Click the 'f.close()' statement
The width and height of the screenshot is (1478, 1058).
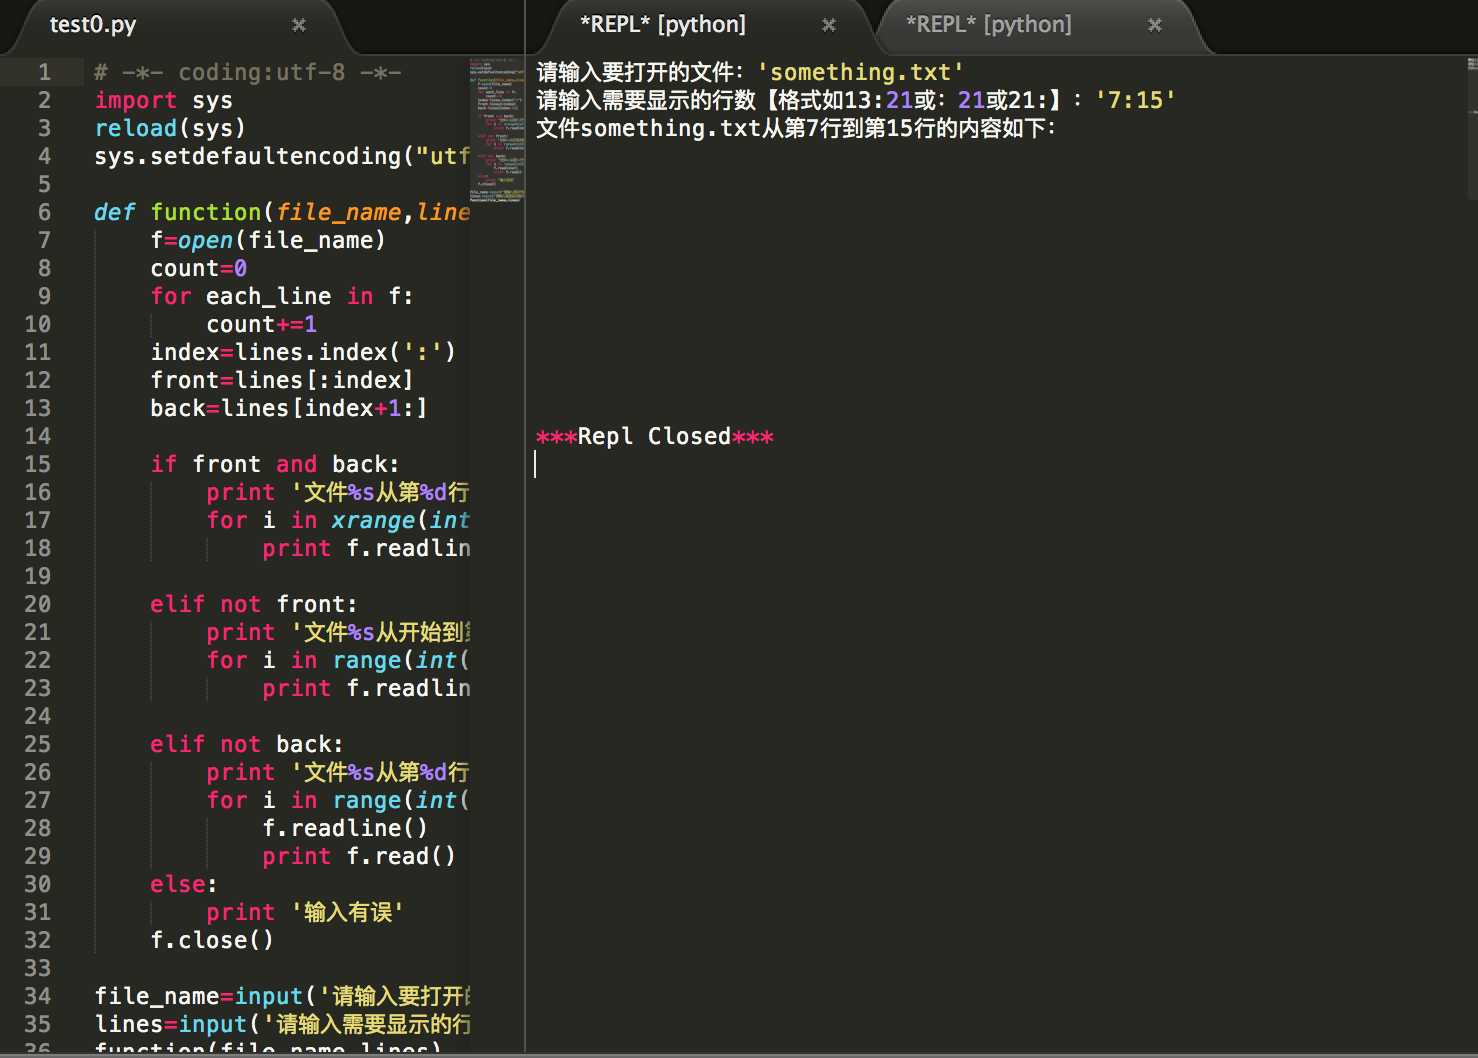click(211, 940)
